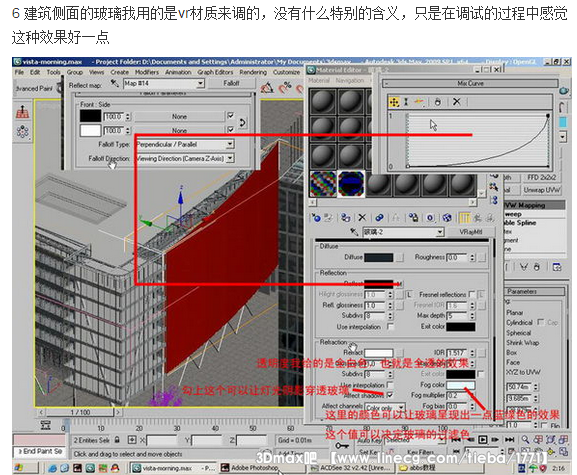
Task: Click the white Side color swatch
Action: 90,130
